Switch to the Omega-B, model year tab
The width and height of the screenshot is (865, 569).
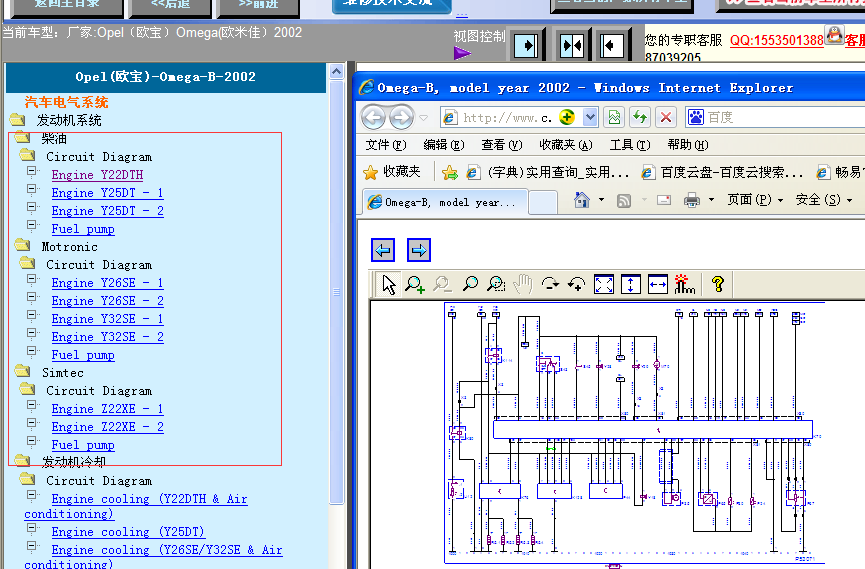click(x=445, y=203)
